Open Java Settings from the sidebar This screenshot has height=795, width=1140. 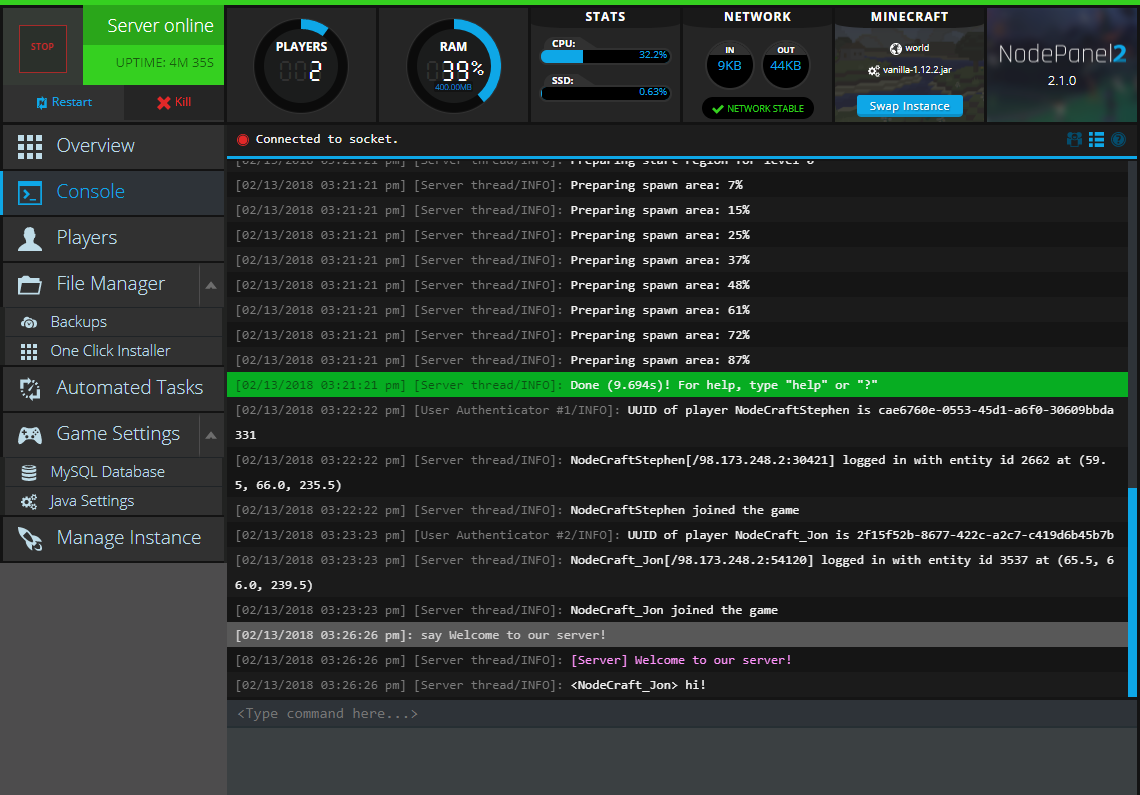[92, 501]
